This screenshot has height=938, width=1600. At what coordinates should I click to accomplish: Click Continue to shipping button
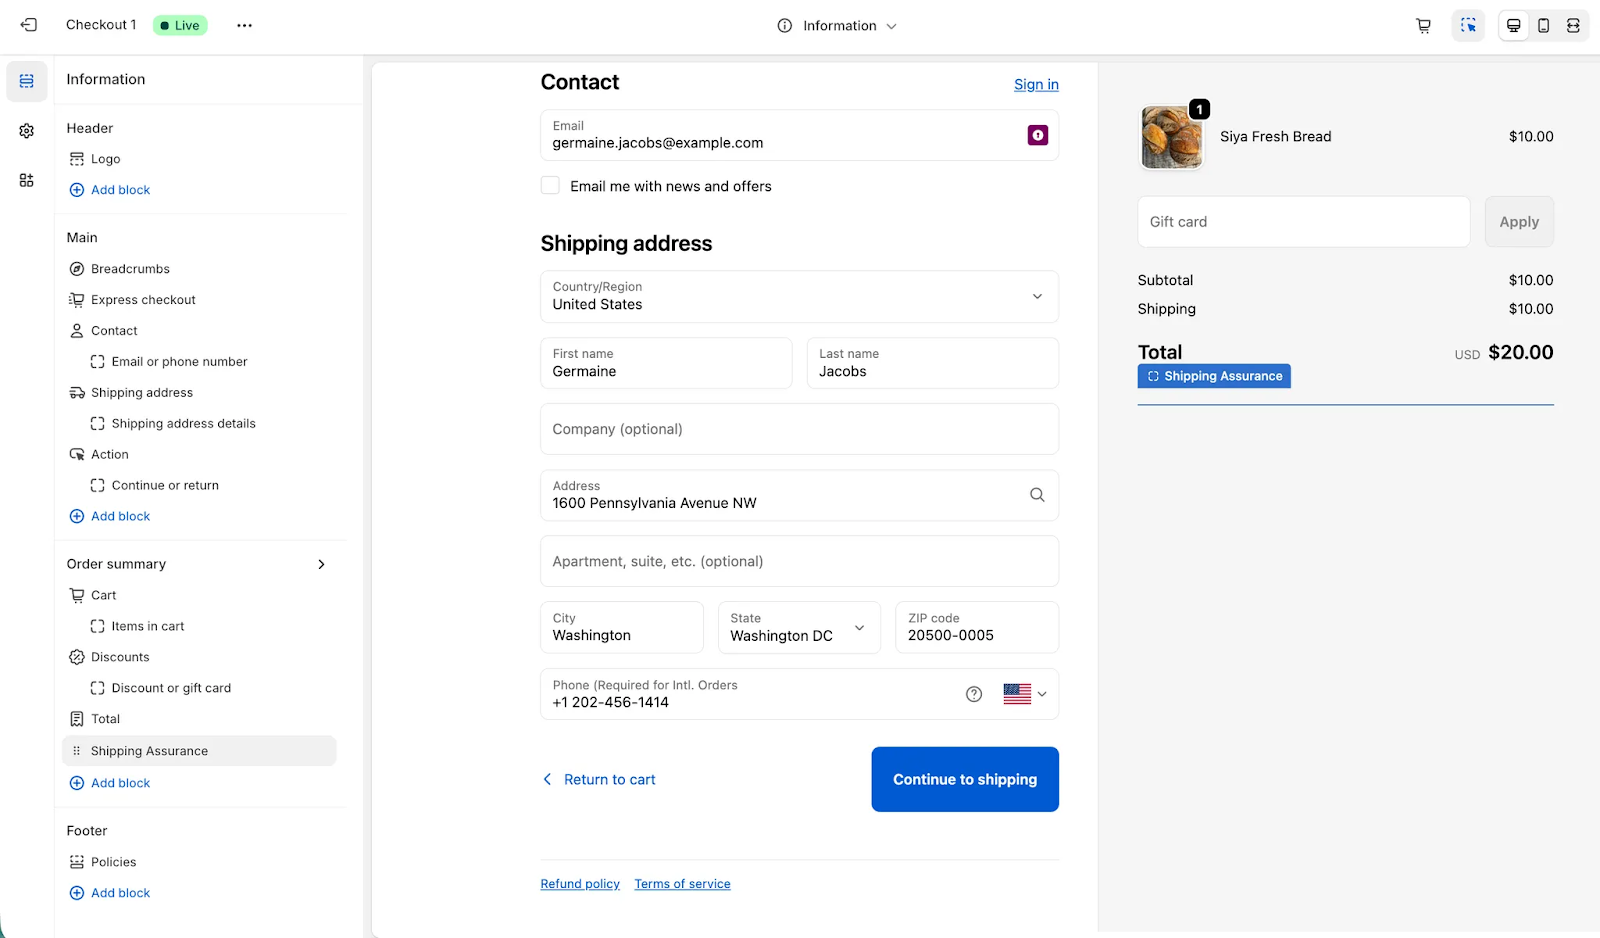pos(964,779)
